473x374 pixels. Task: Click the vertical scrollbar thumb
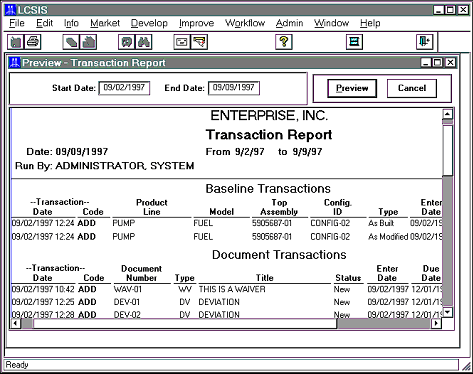(447, 150)
